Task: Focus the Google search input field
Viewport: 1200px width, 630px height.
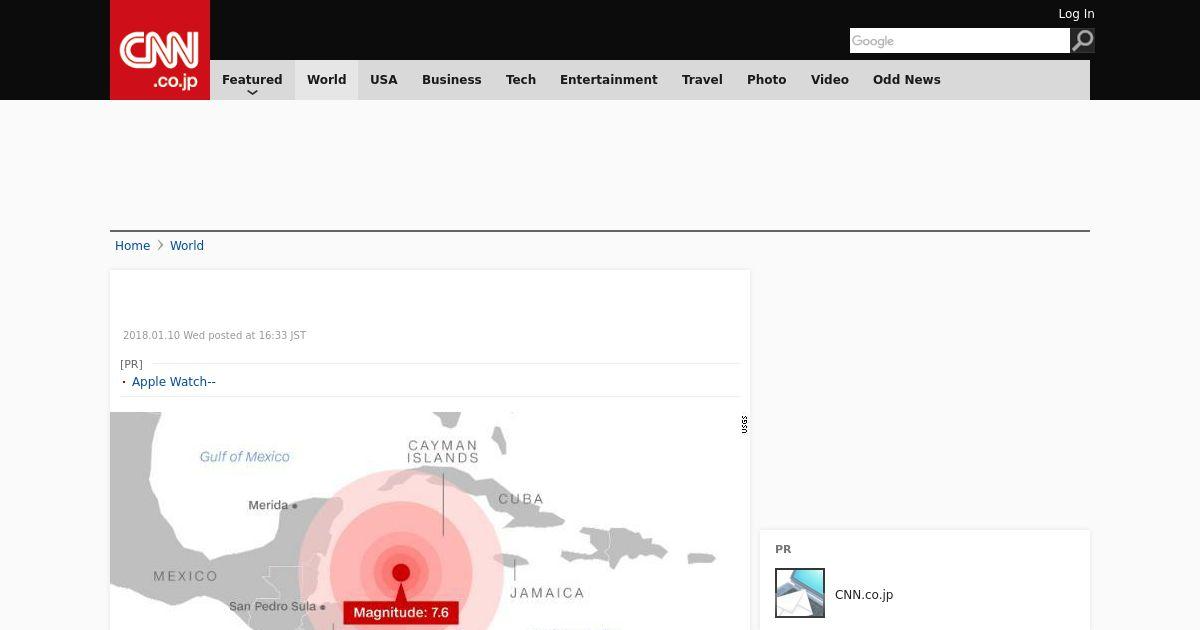Action: (x=960, y=40)
